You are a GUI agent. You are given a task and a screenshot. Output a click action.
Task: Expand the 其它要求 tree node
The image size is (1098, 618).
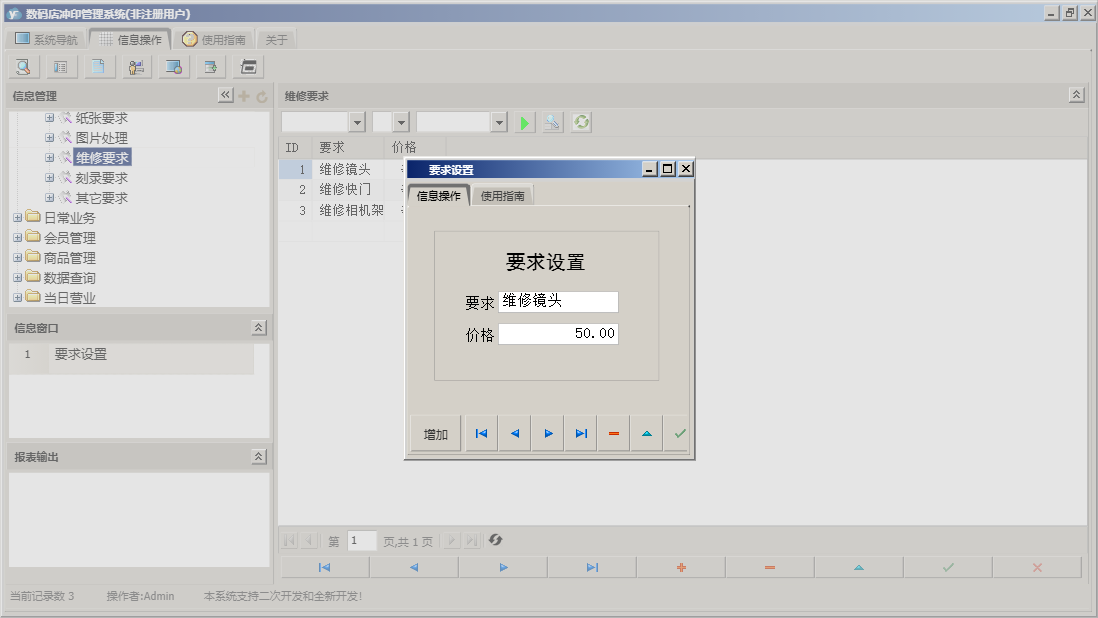coord(50,198)
